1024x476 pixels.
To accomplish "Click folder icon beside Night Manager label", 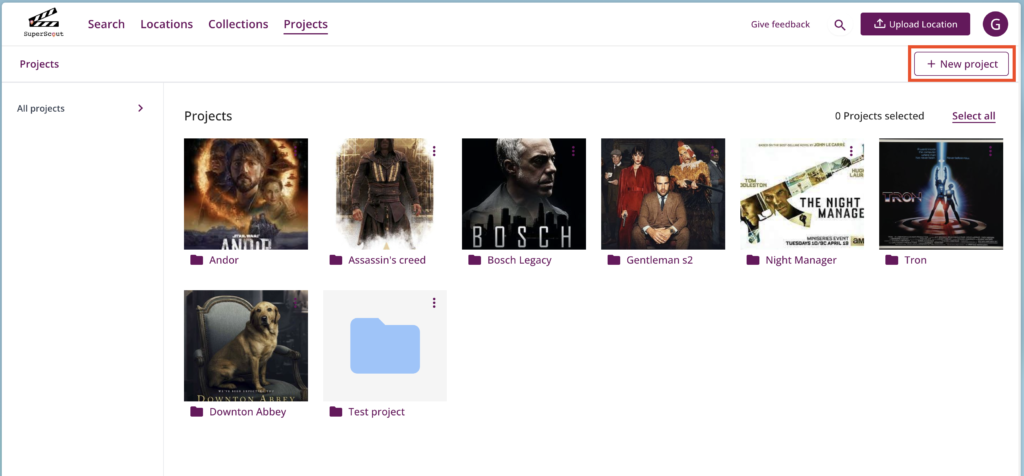I will coord(753,260).
